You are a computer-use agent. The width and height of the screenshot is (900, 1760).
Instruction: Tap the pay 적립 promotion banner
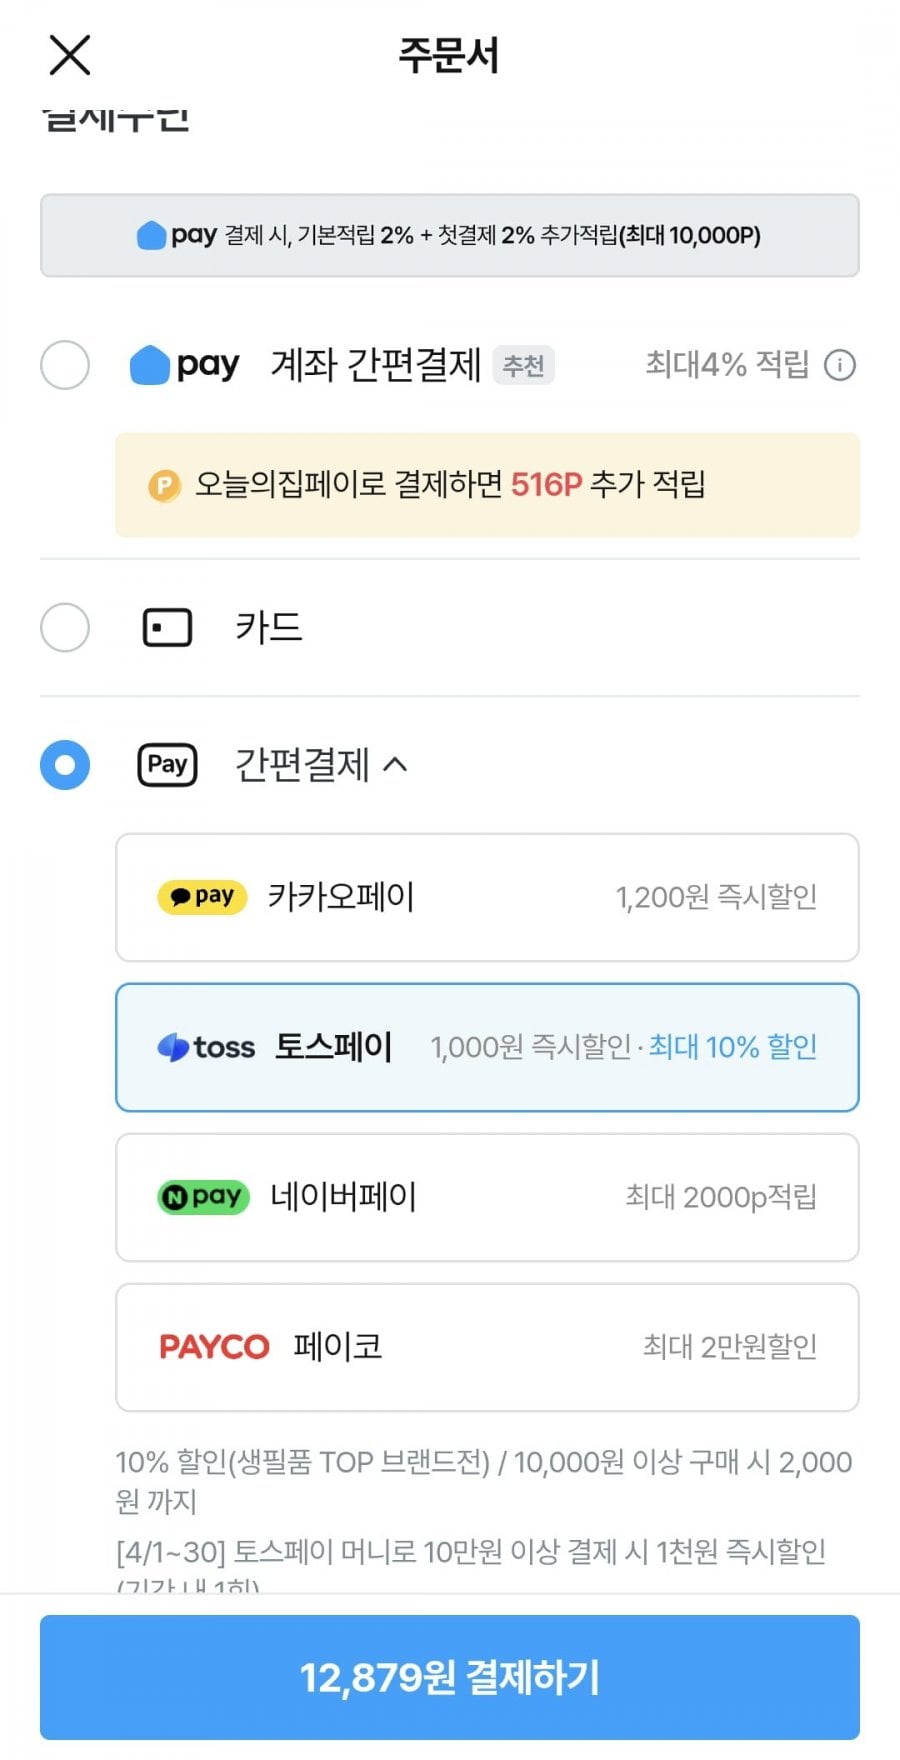pos(449,236)
